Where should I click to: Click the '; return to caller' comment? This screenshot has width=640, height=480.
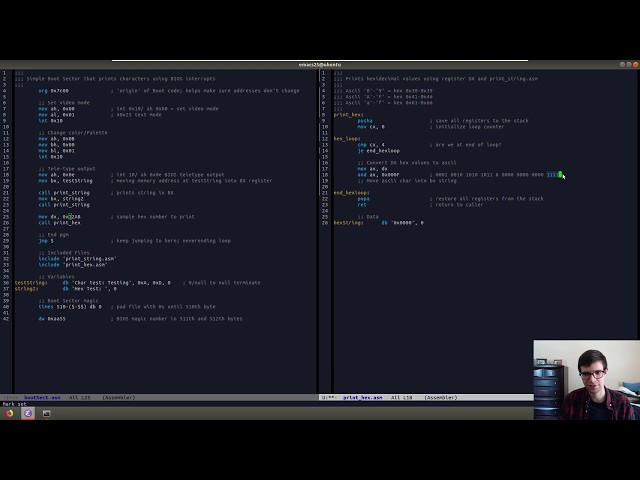click(x=456, y=204)
